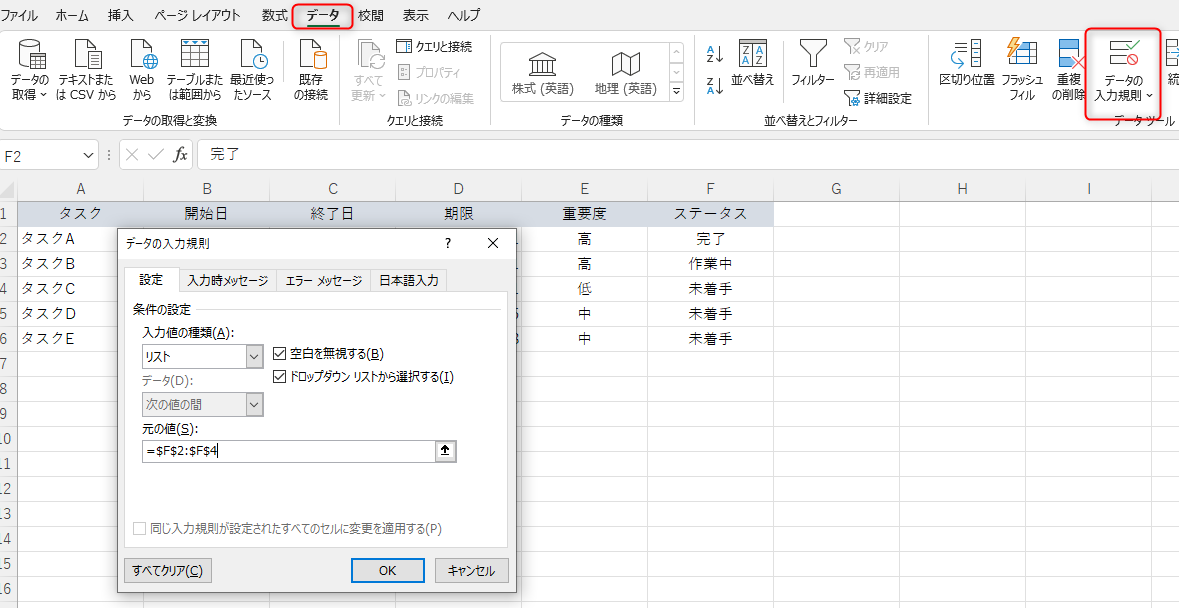Open the 入力値の種類 dropdown list
1179x608 pixels.
(x=254, y=356)
